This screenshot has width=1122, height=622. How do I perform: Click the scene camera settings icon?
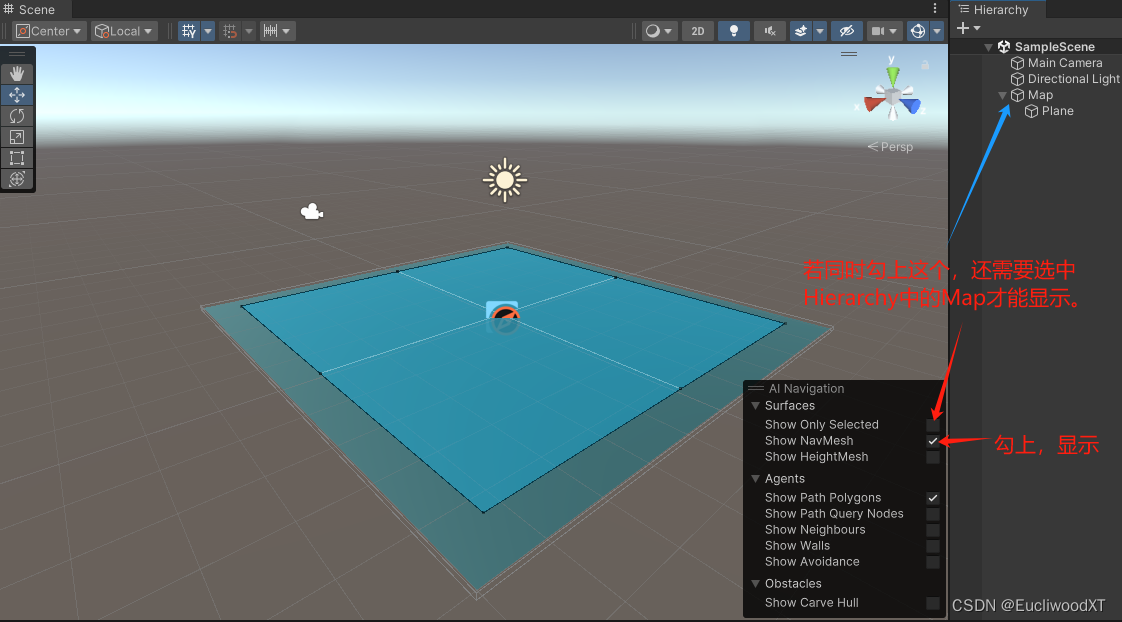pyautogui.click(x=877, y=31)
